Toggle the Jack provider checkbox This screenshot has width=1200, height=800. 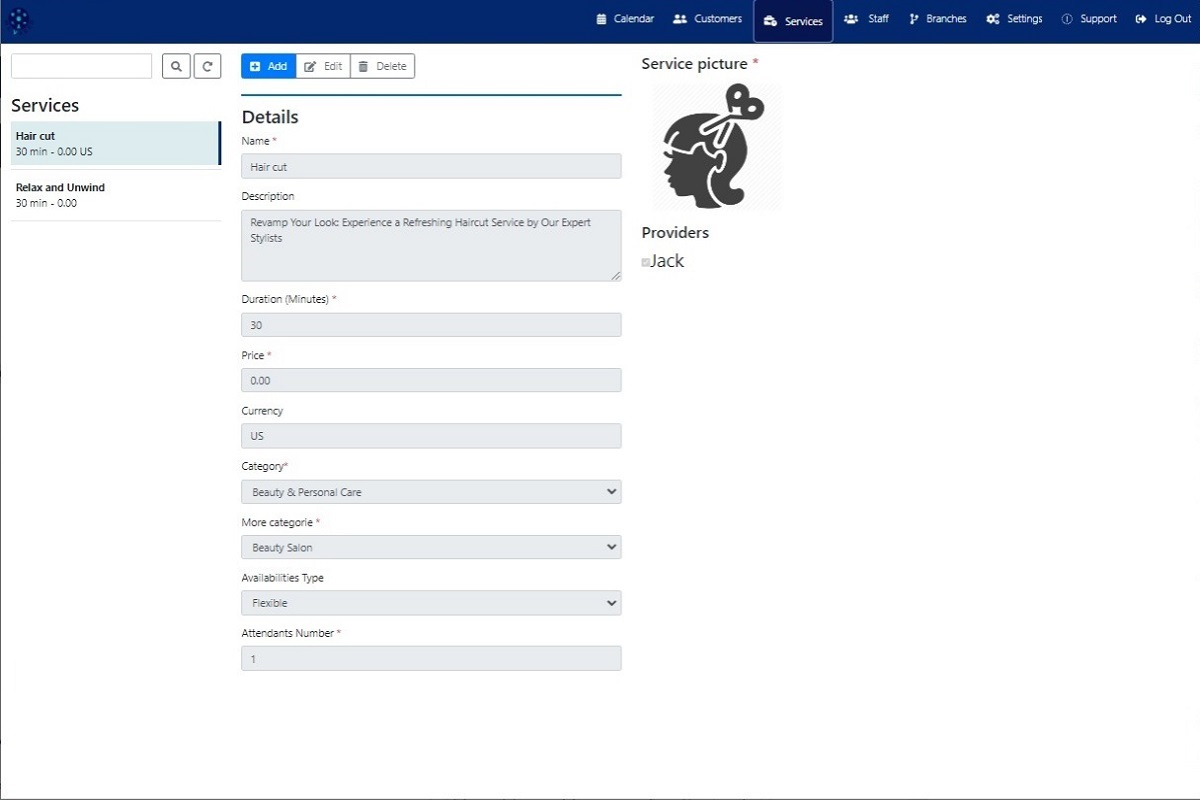(x=646, y=262)
